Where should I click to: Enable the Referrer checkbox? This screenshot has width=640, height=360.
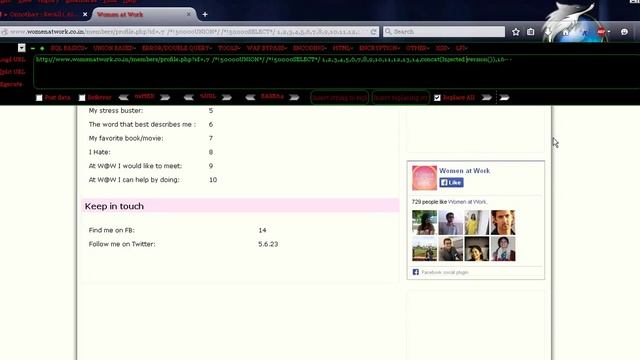pos(82,98)
